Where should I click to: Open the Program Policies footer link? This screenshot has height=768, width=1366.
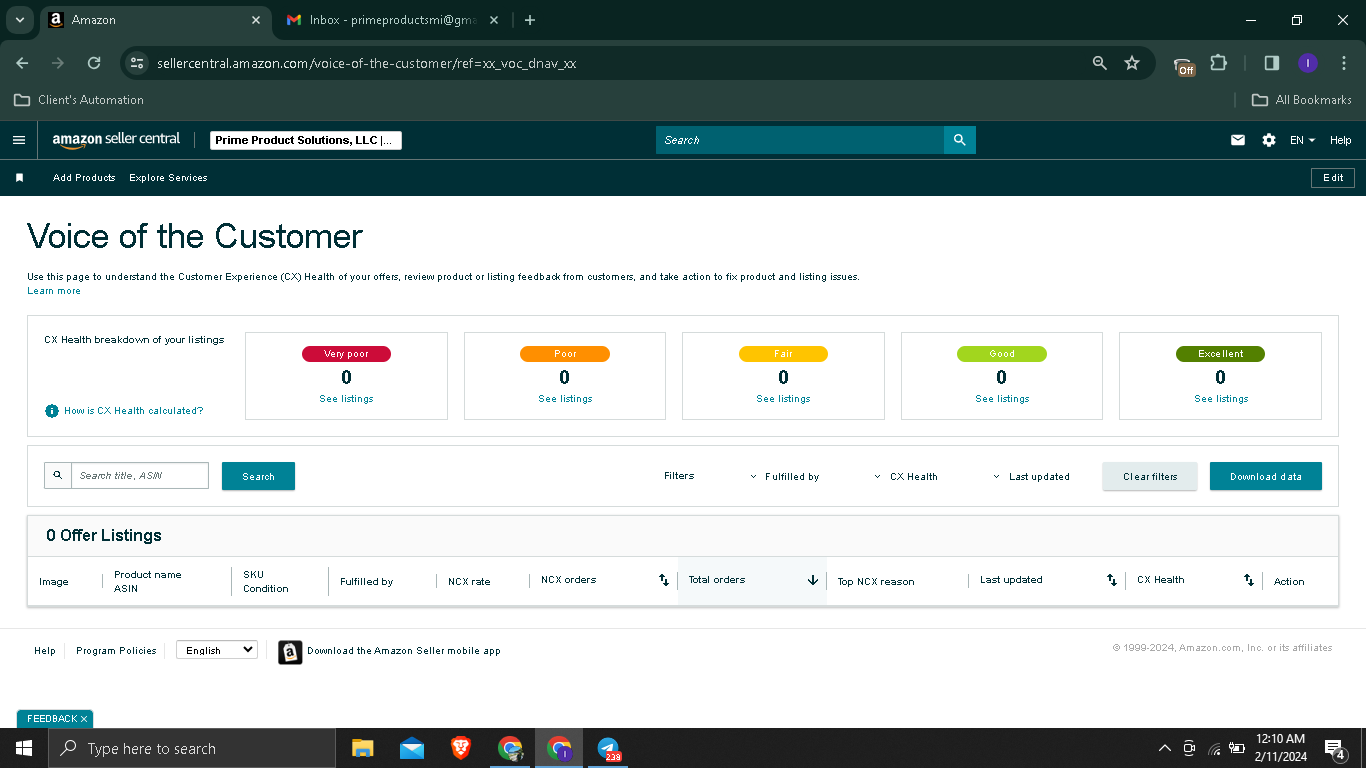click(x=116, y=651)
